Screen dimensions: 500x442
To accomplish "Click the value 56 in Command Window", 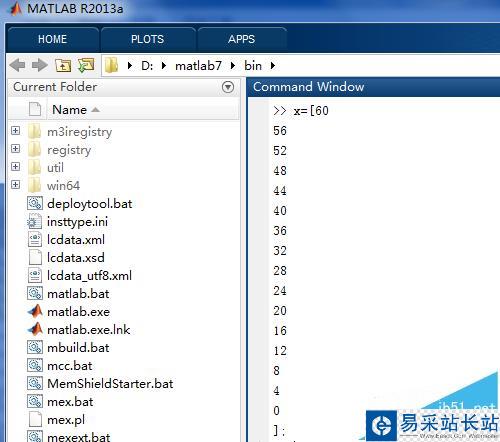I will pyautogui.click(x=280, y=131).
